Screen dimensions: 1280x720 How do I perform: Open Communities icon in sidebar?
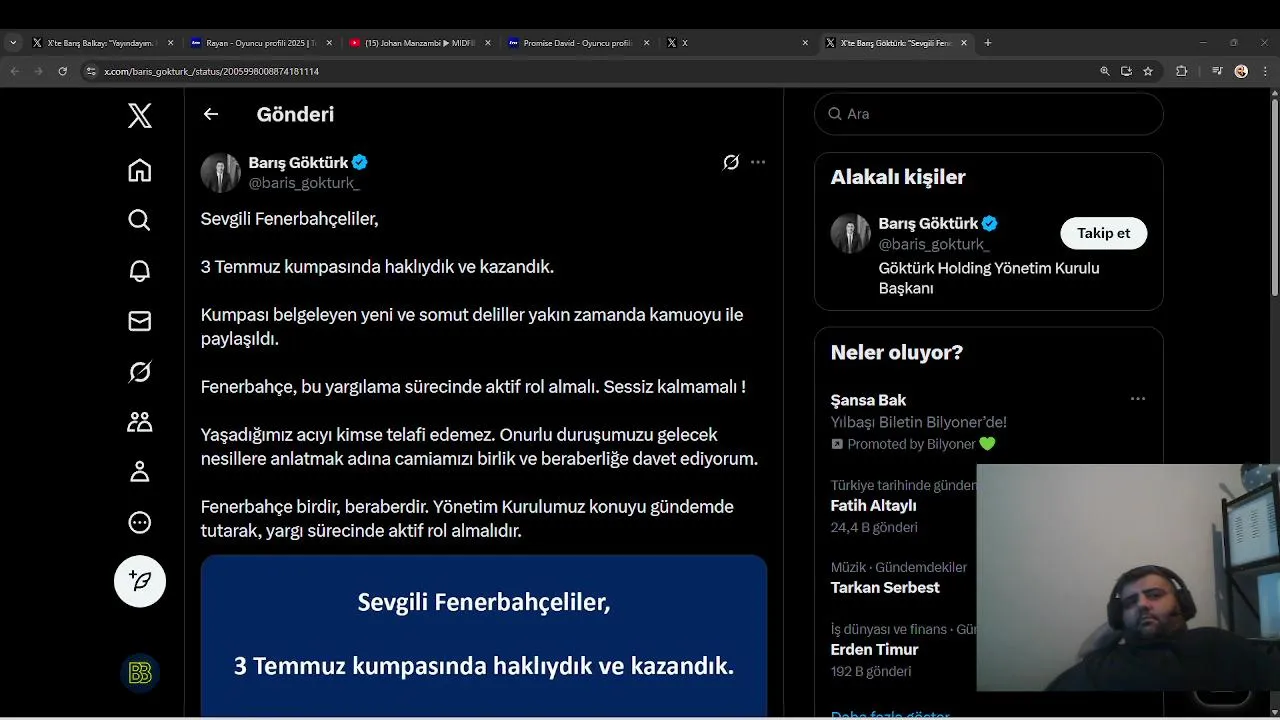[140, 422]
